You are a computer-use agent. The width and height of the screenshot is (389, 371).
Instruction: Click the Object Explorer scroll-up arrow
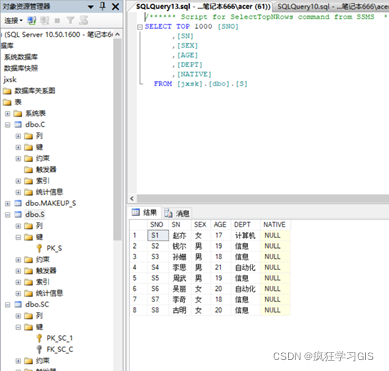(x=117, y=34)
